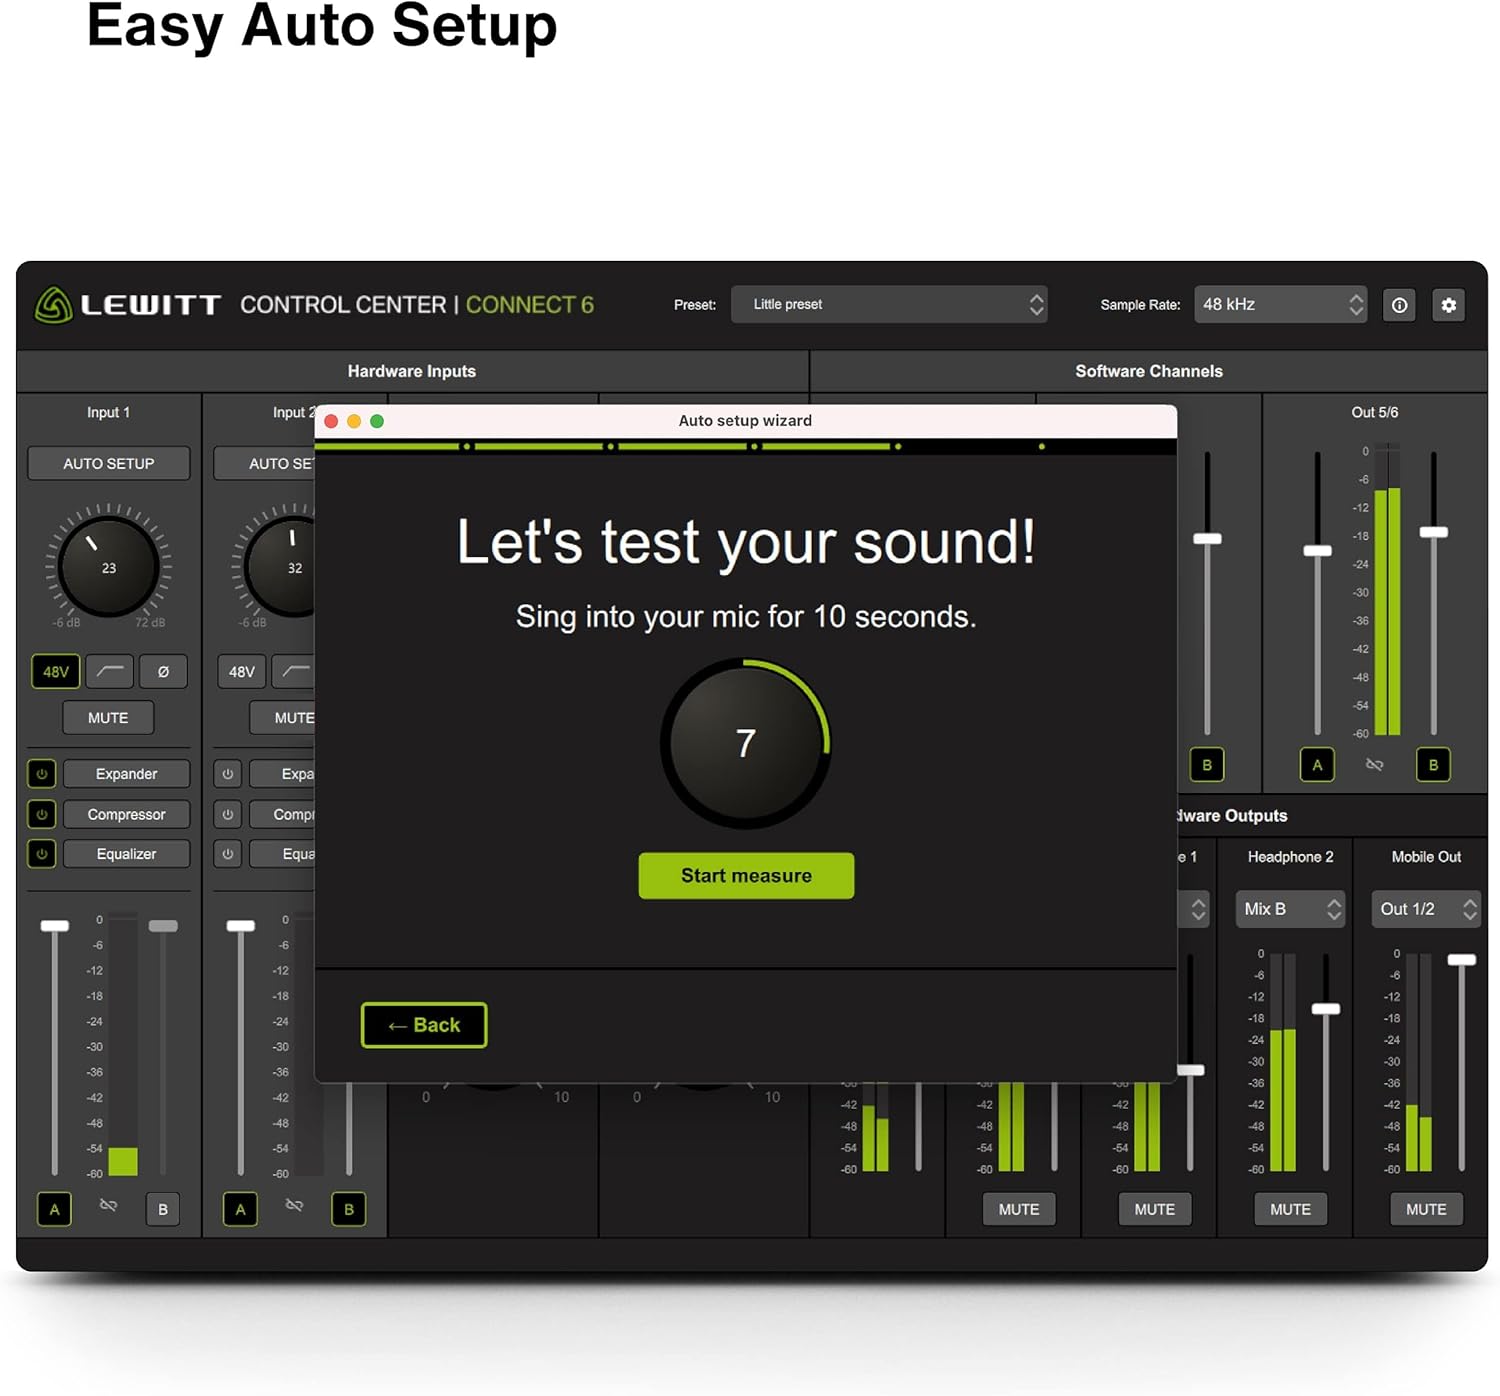Viewport: 1500px width, 1396px height.
Task: Mute Input 1
Action: [108, 717]
